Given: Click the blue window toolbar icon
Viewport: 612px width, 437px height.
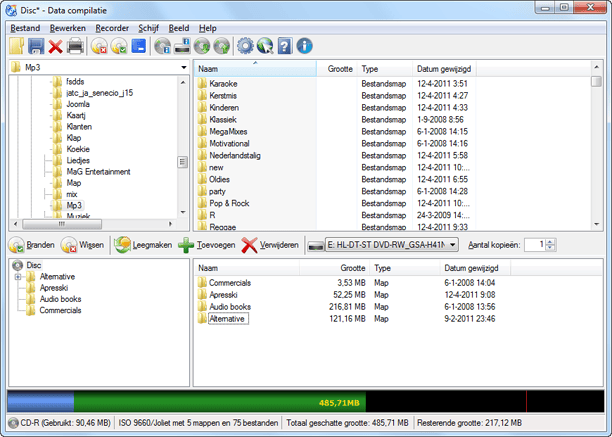Looking at the screenshot, I should click(139, 46).
